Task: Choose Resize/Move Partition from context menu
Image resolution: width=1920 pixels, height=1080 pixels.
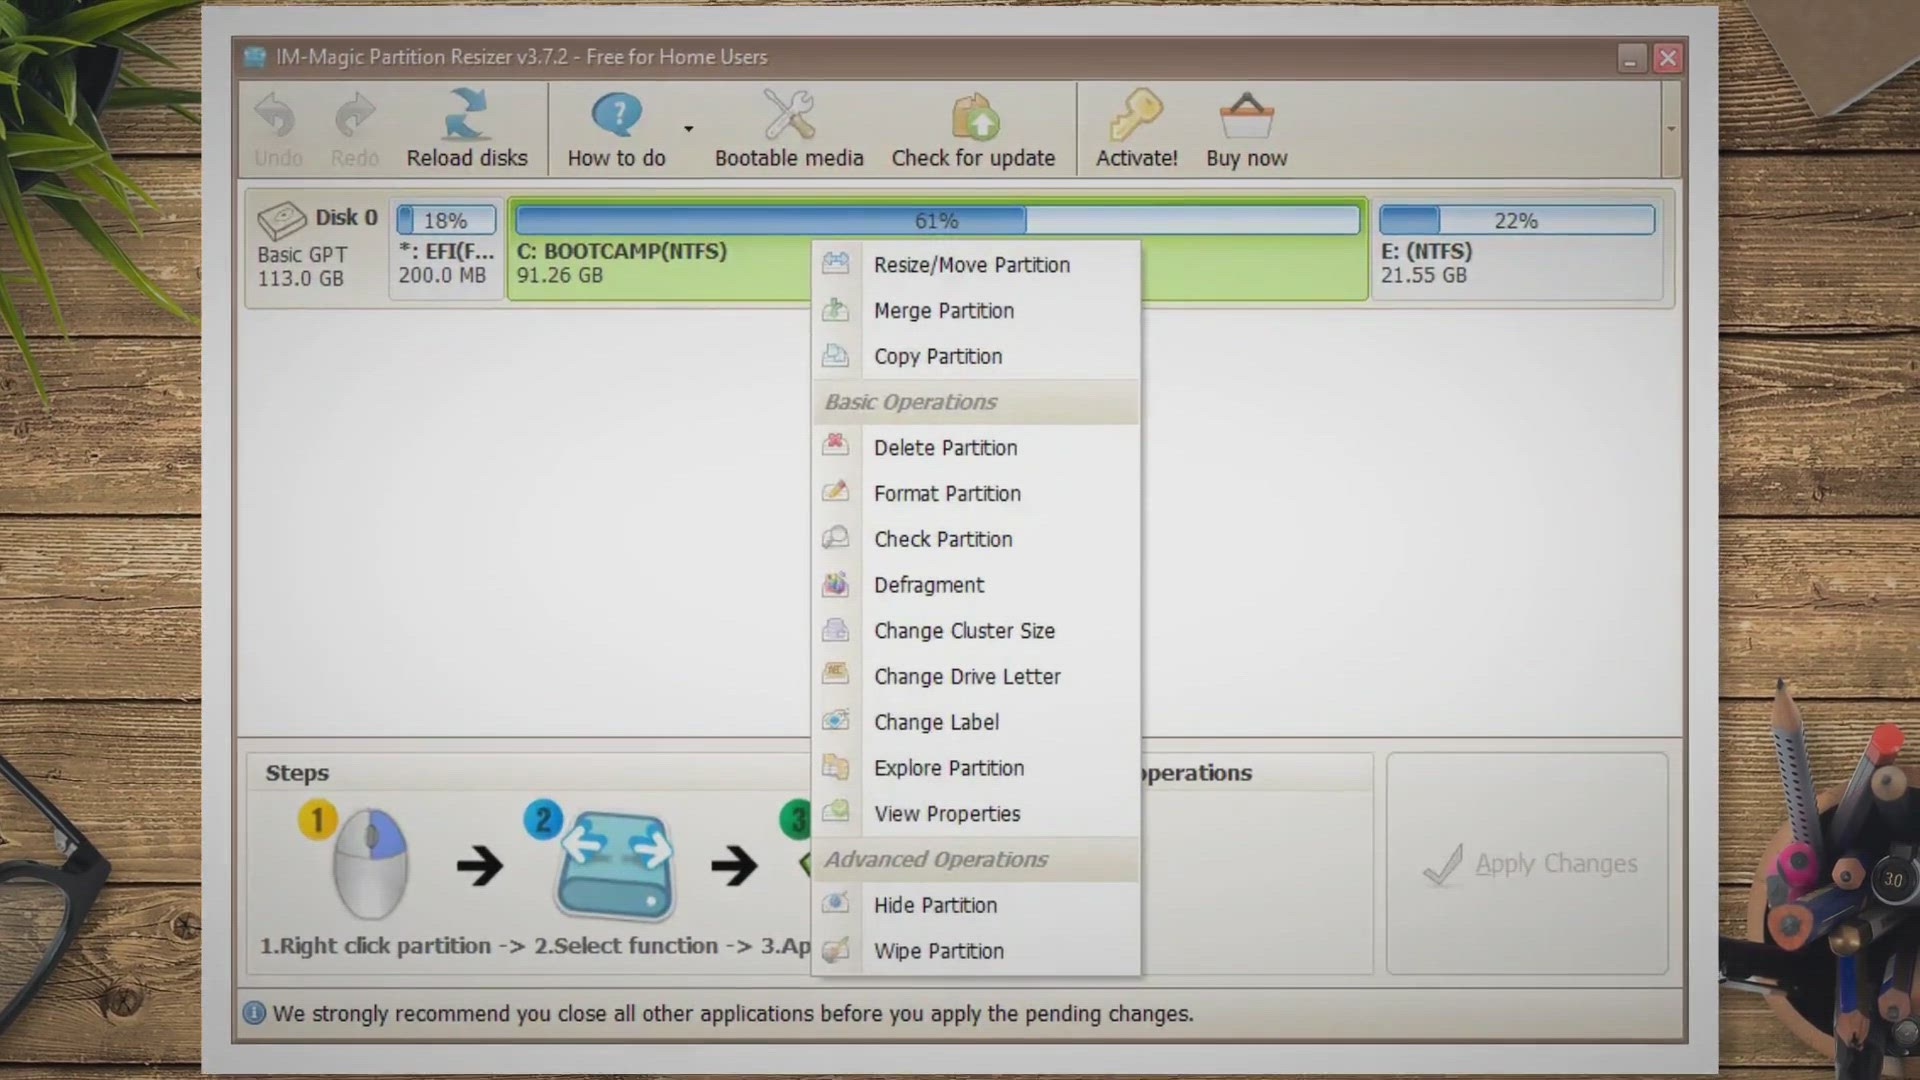Action: coord(975,265)
